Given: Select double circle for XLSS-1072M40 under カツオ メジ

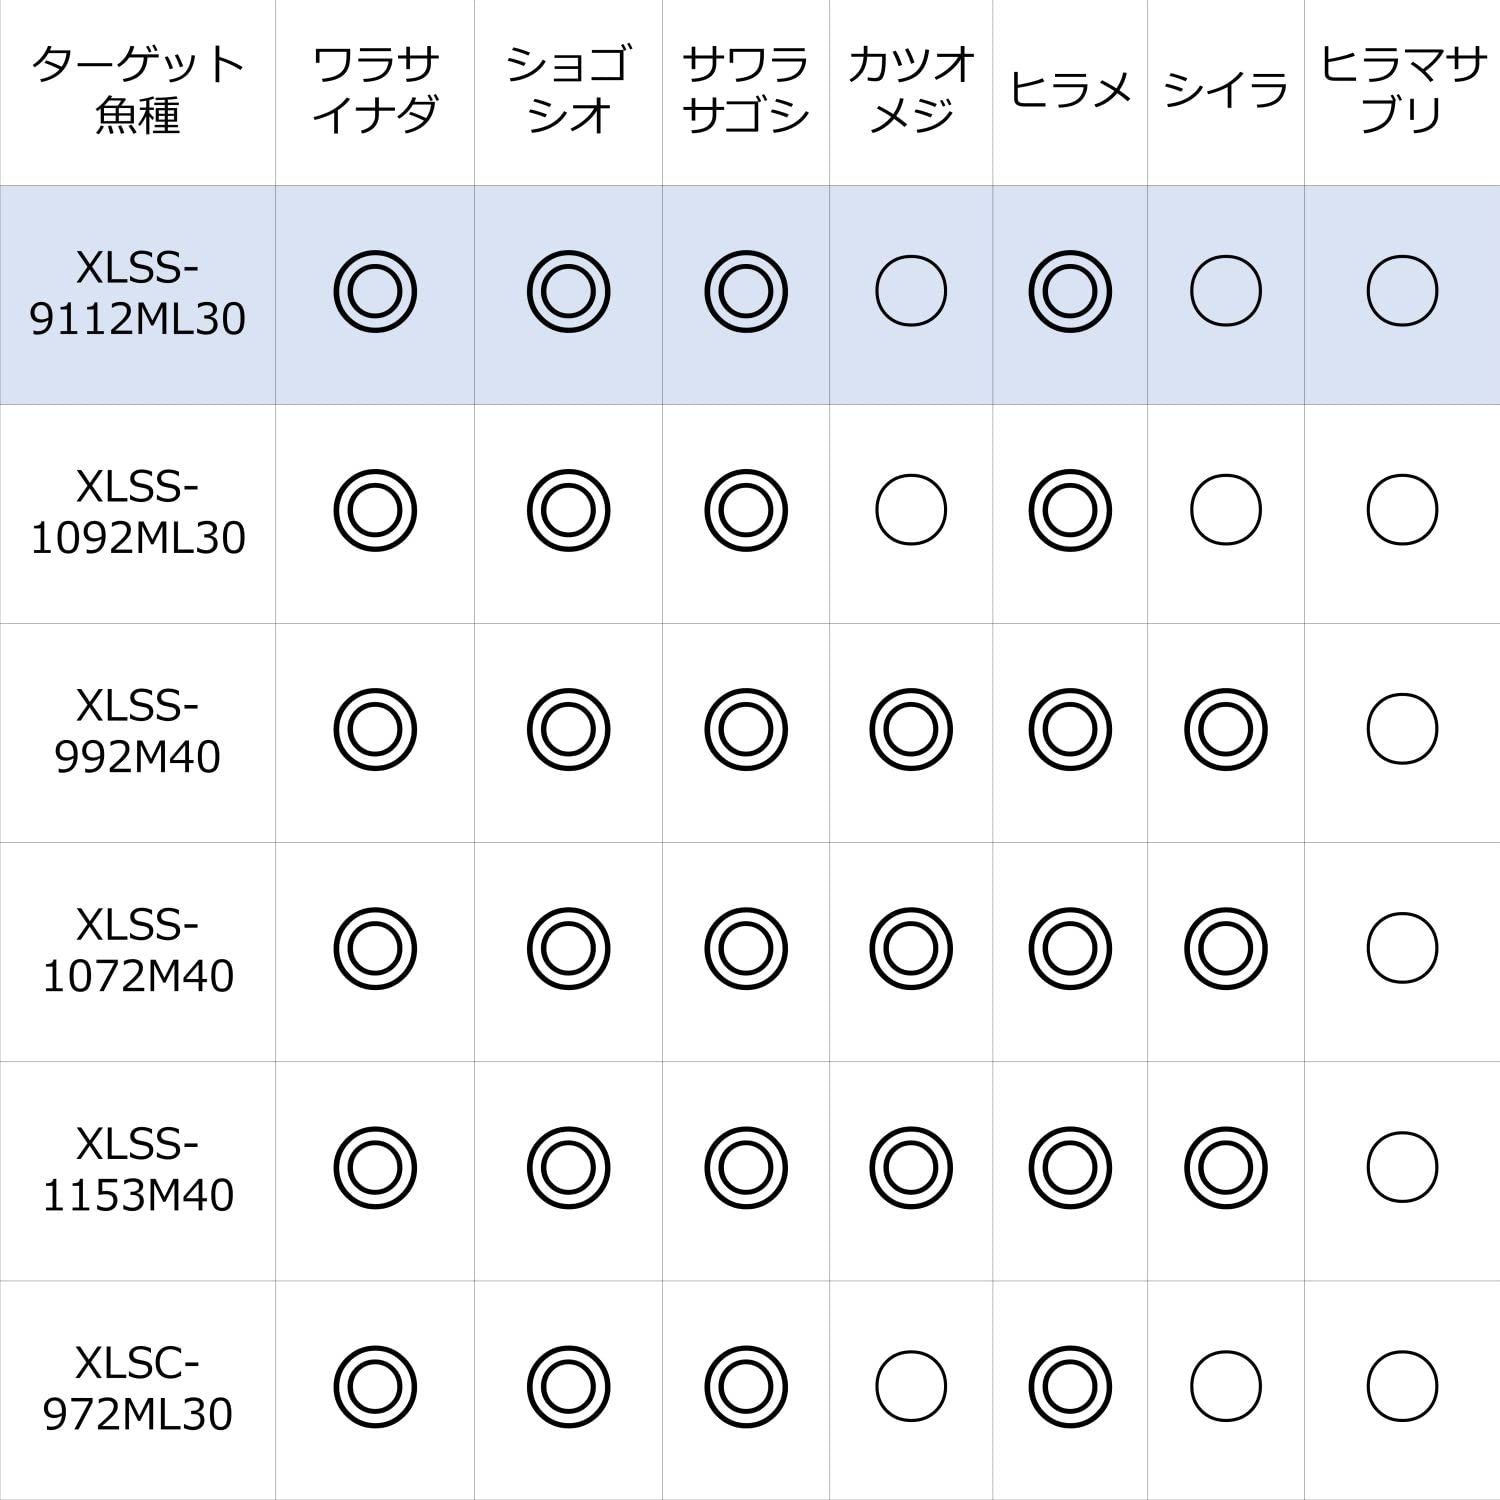Looking at the screenshot, I should tap(910, 948).
